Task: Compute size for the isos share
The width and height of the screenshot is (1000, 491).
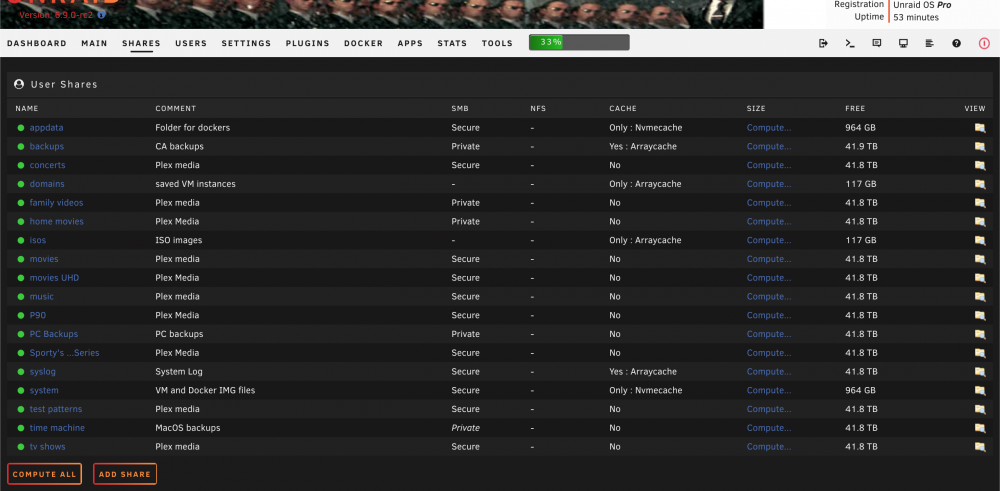Action: tap(769, 240)
